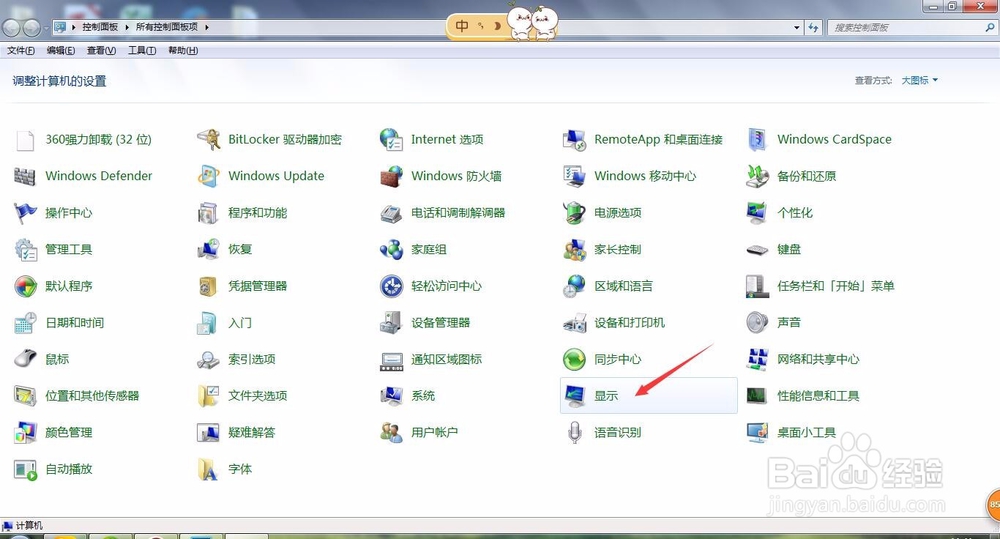Viewport: 1000px width, 539px height.
Task: Open 用户帐户 users icon
Action: [x=391, y=432]
